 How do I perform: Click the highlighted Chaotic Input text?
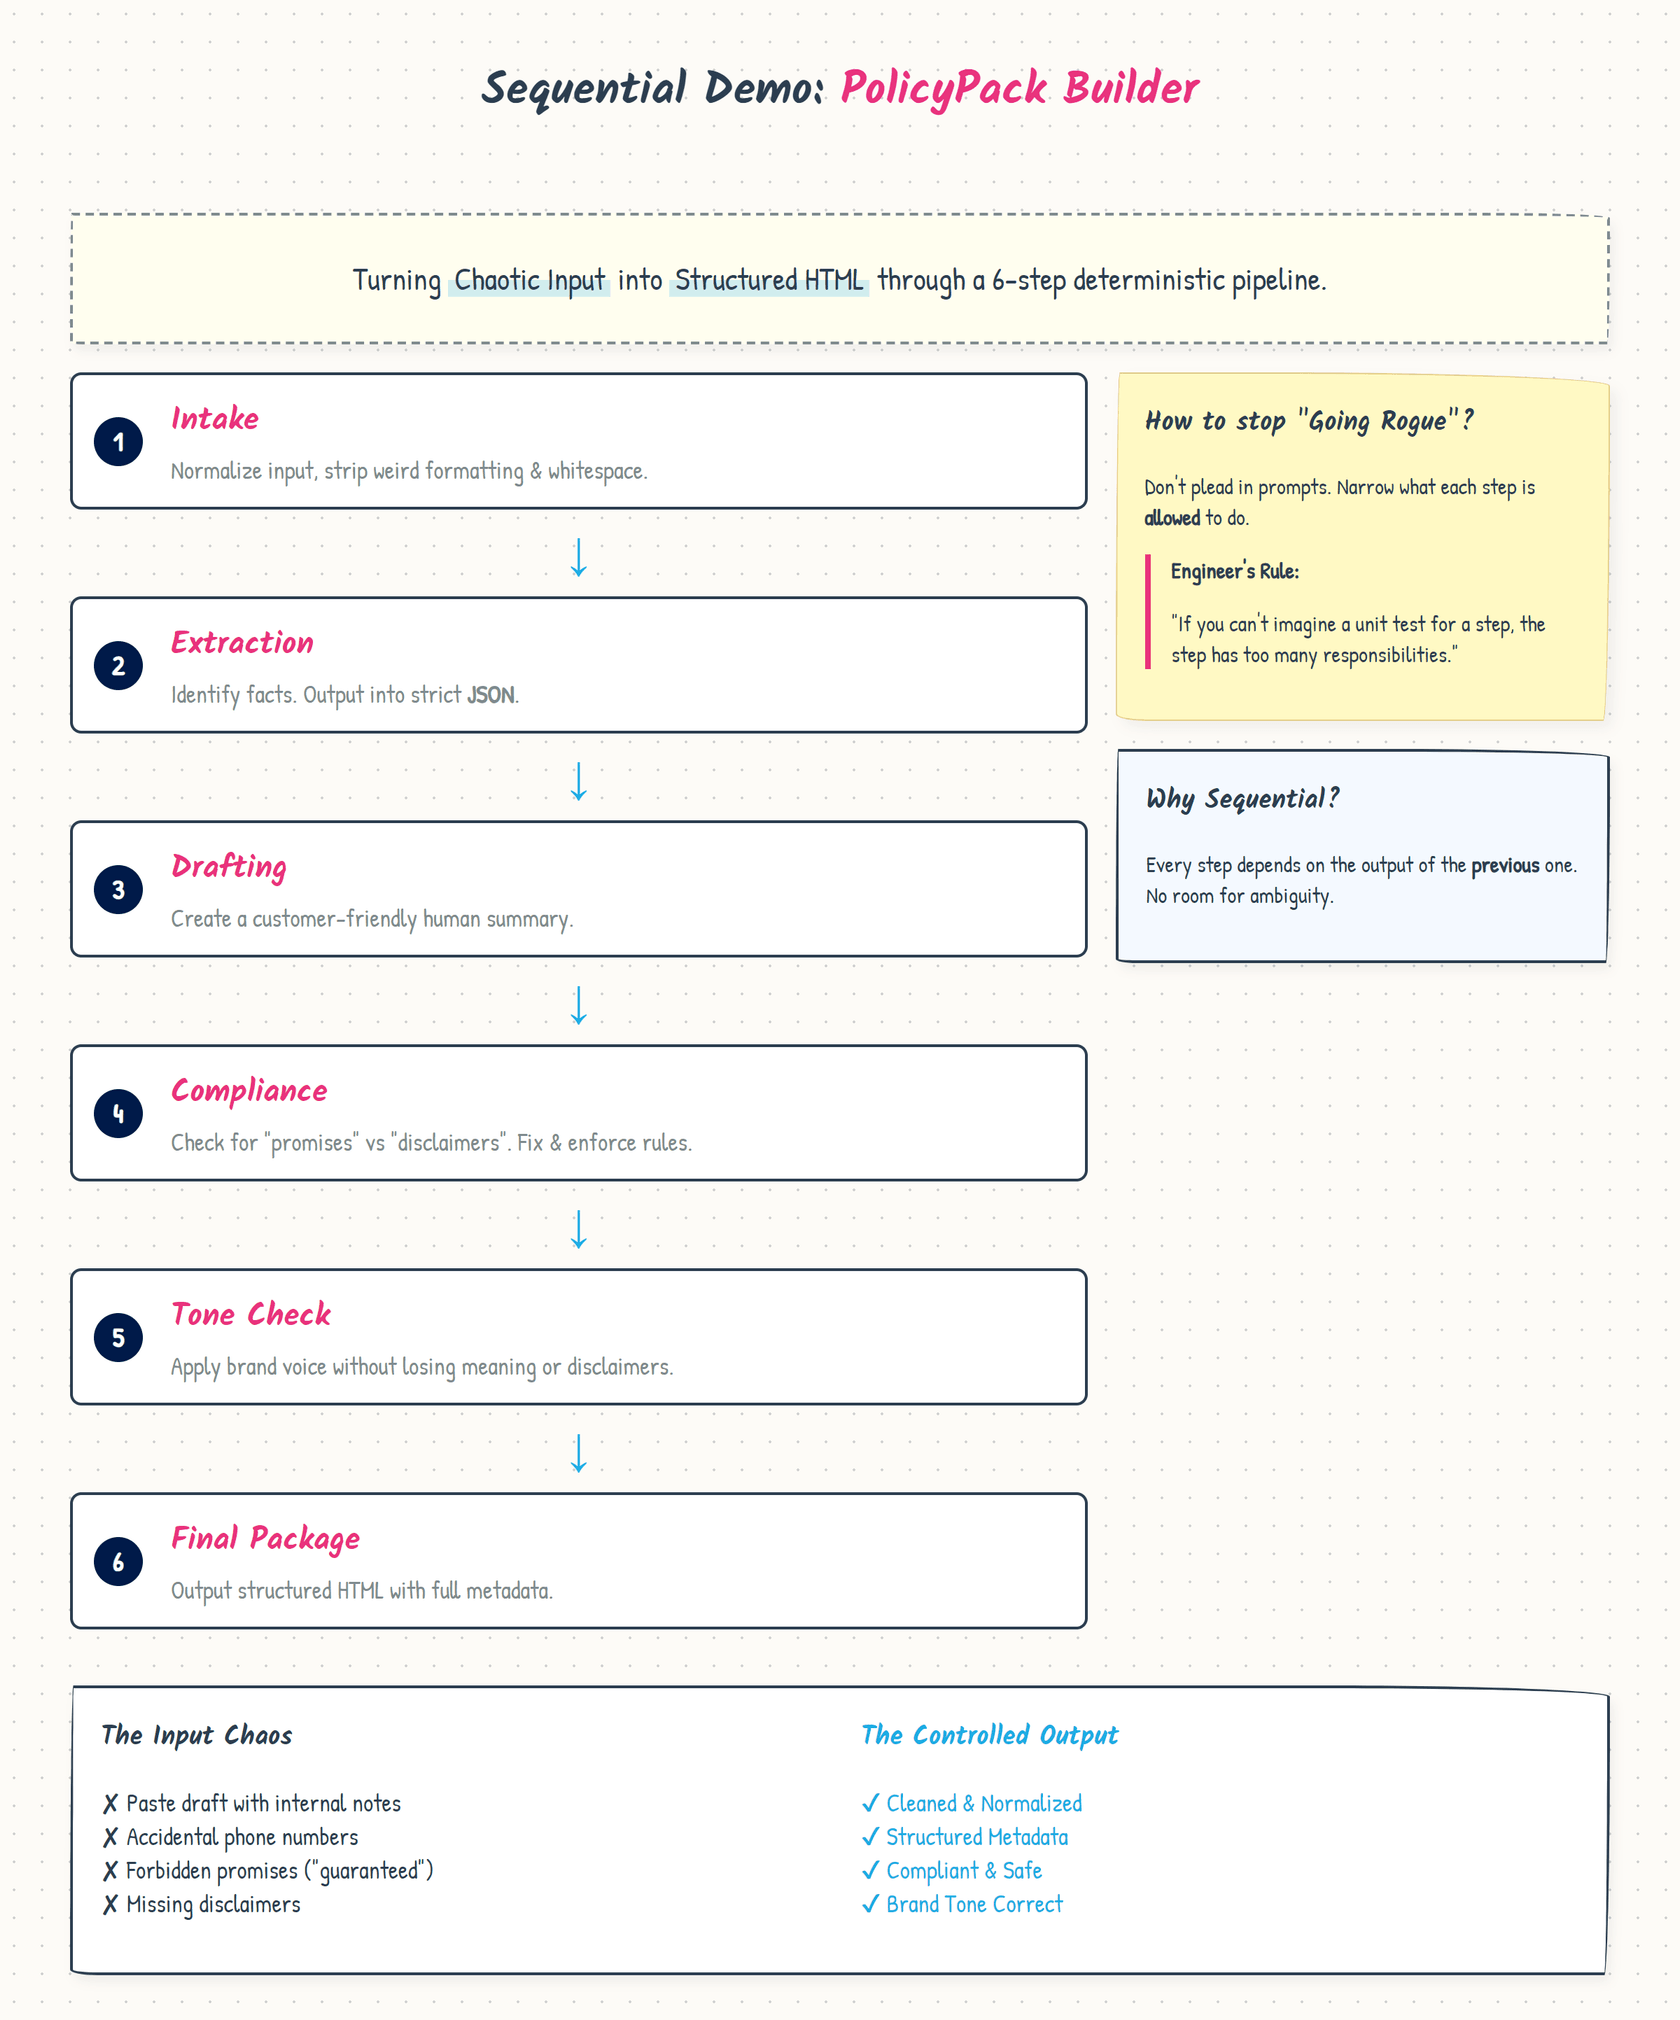point(529,280)
